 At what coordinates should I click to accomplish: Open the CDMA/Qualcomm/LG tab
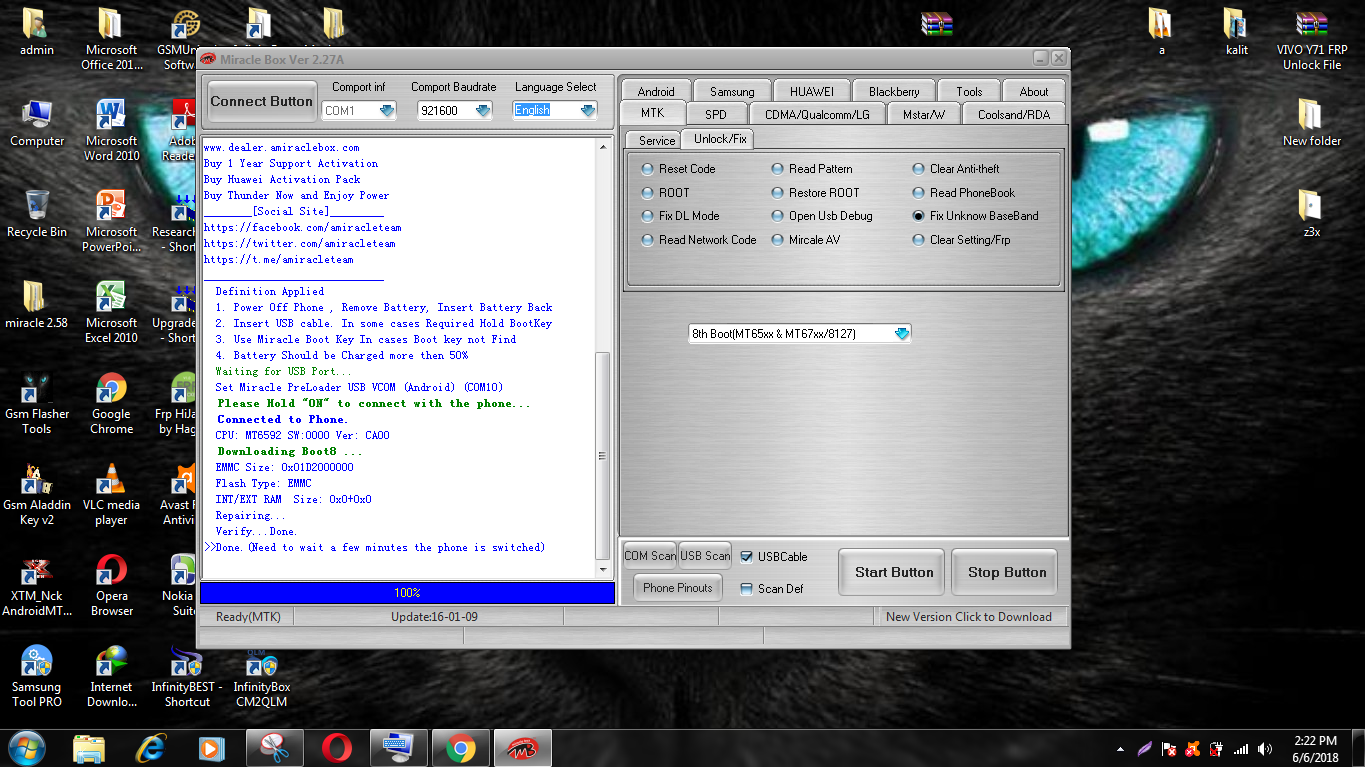click(817, 114)
